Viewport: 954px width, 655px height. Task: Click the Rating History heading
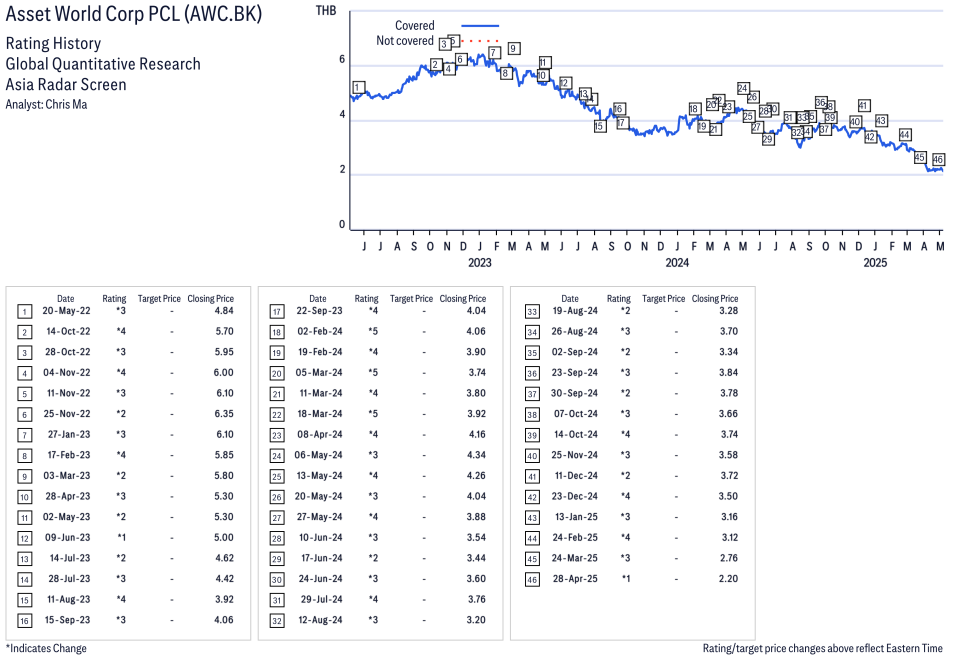(x=54, y=44)
